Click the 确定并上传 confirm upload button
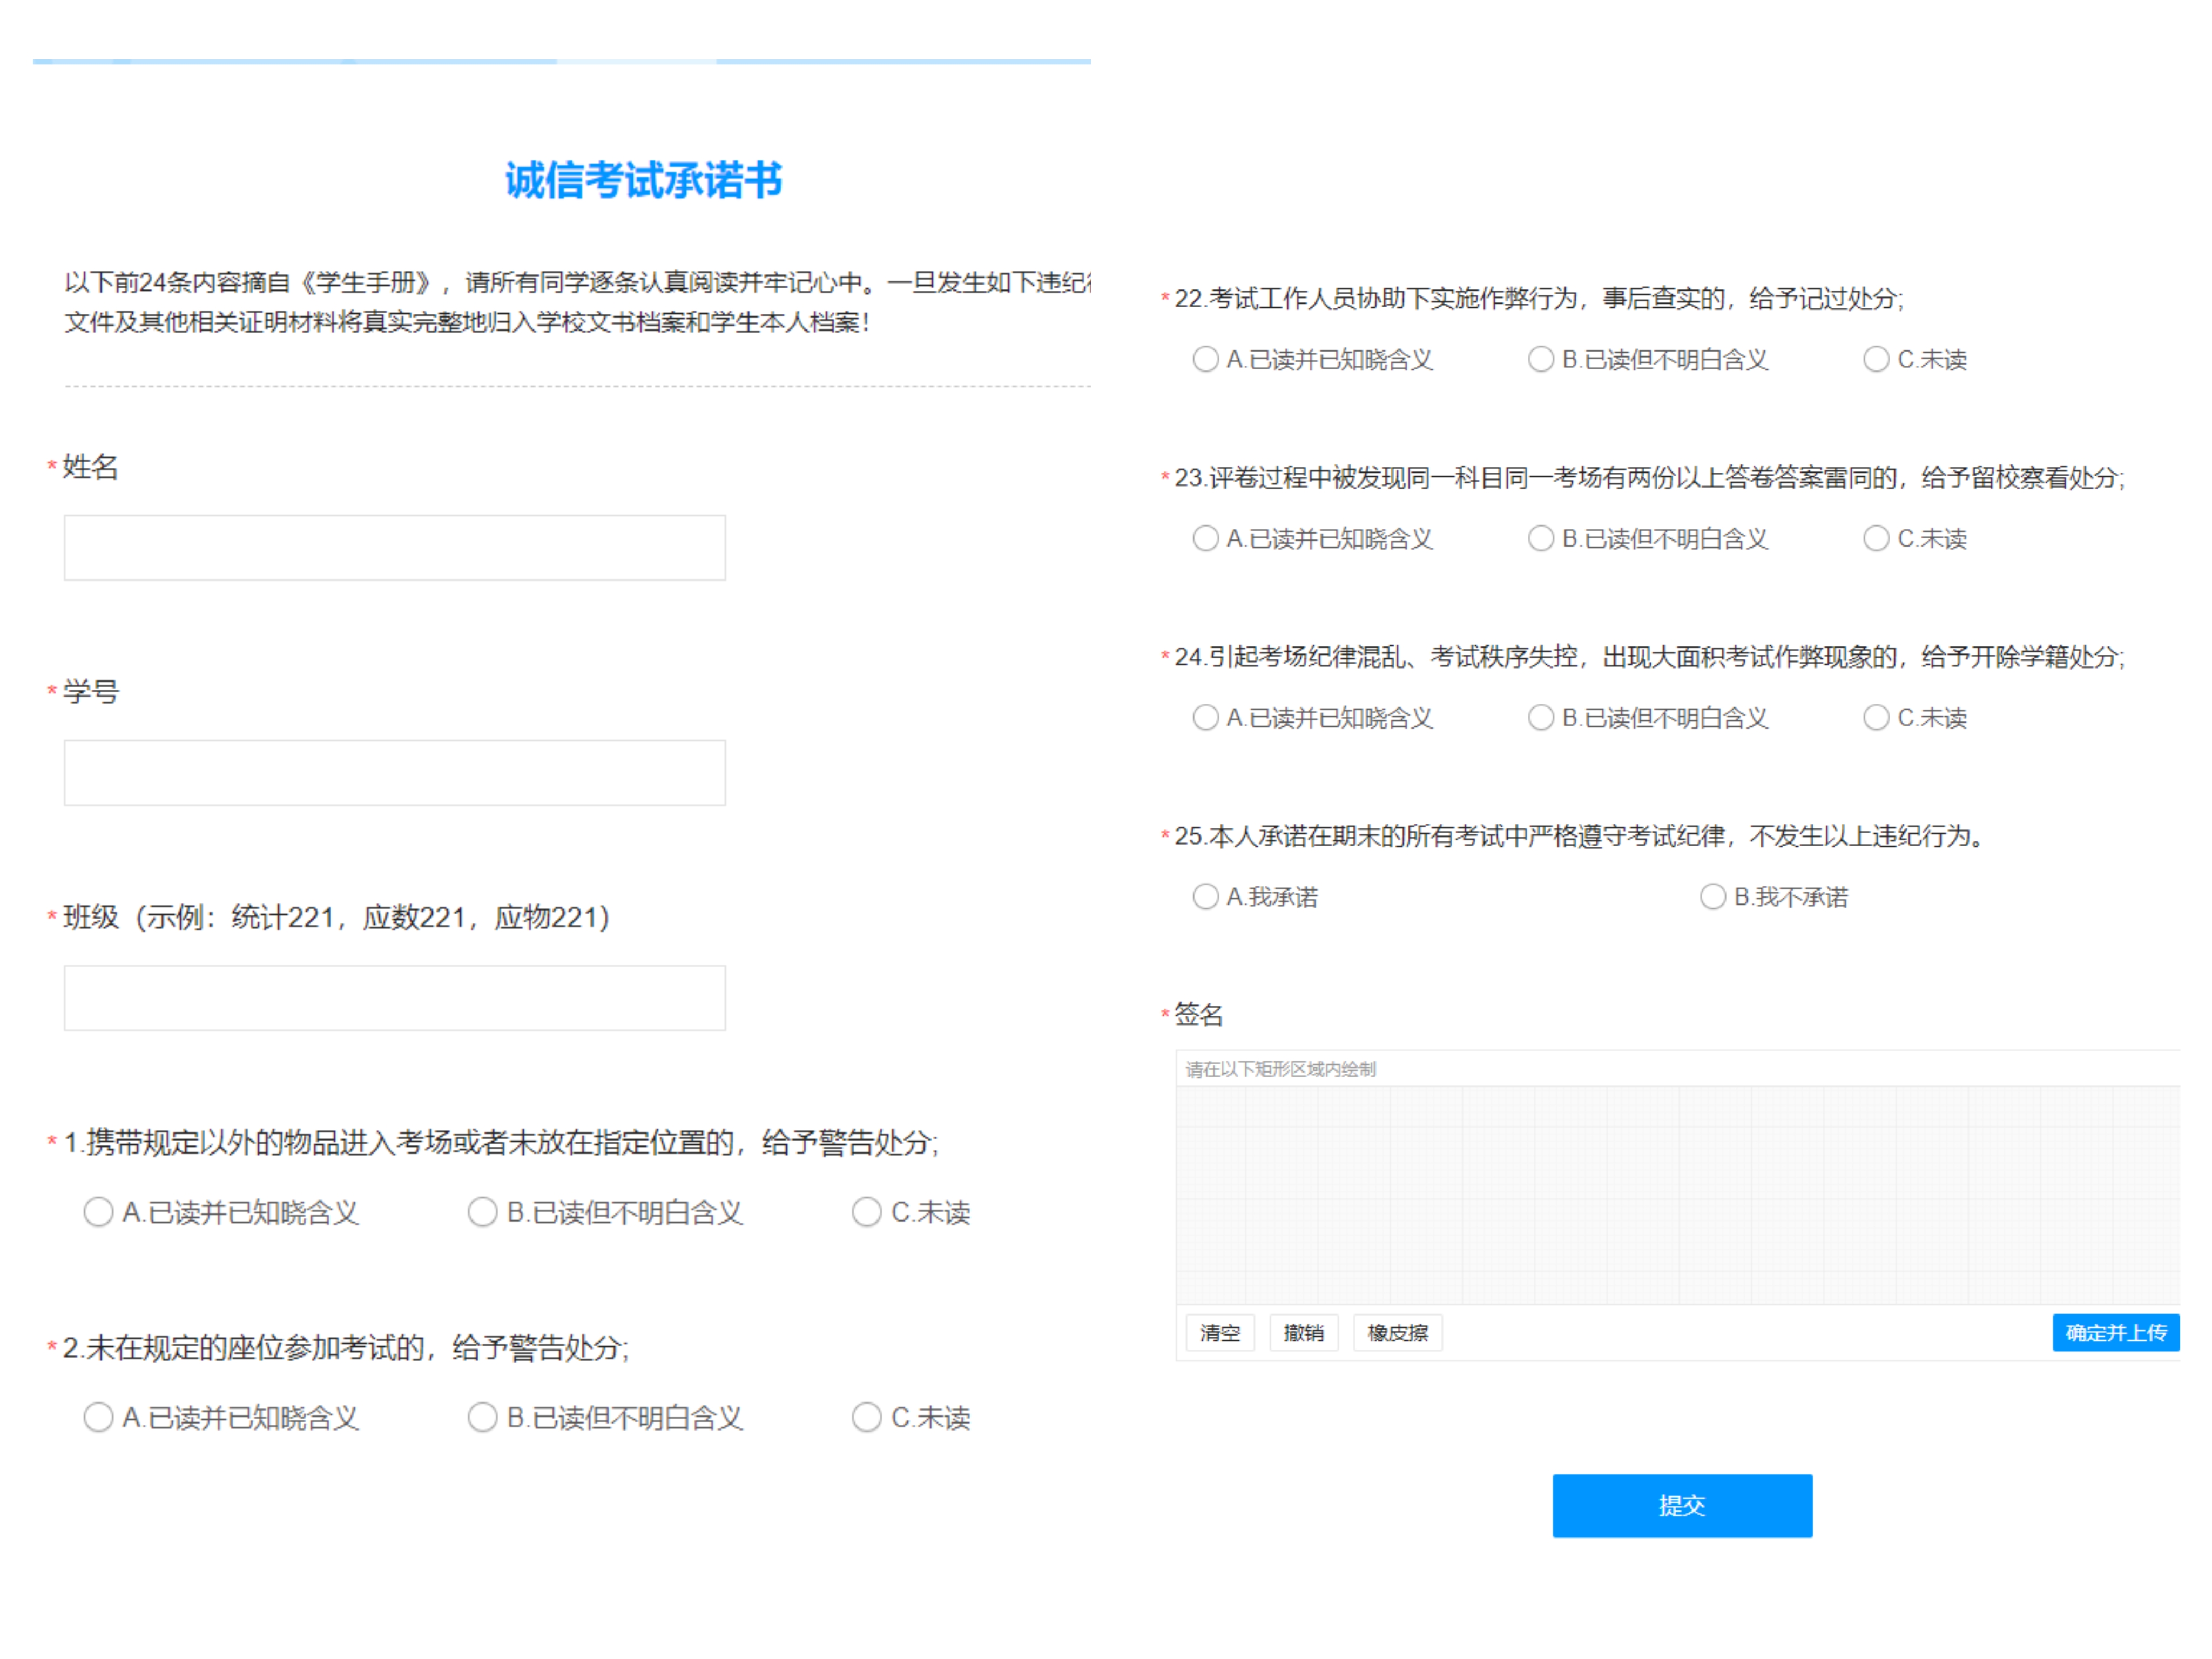 [2115, 1332]
